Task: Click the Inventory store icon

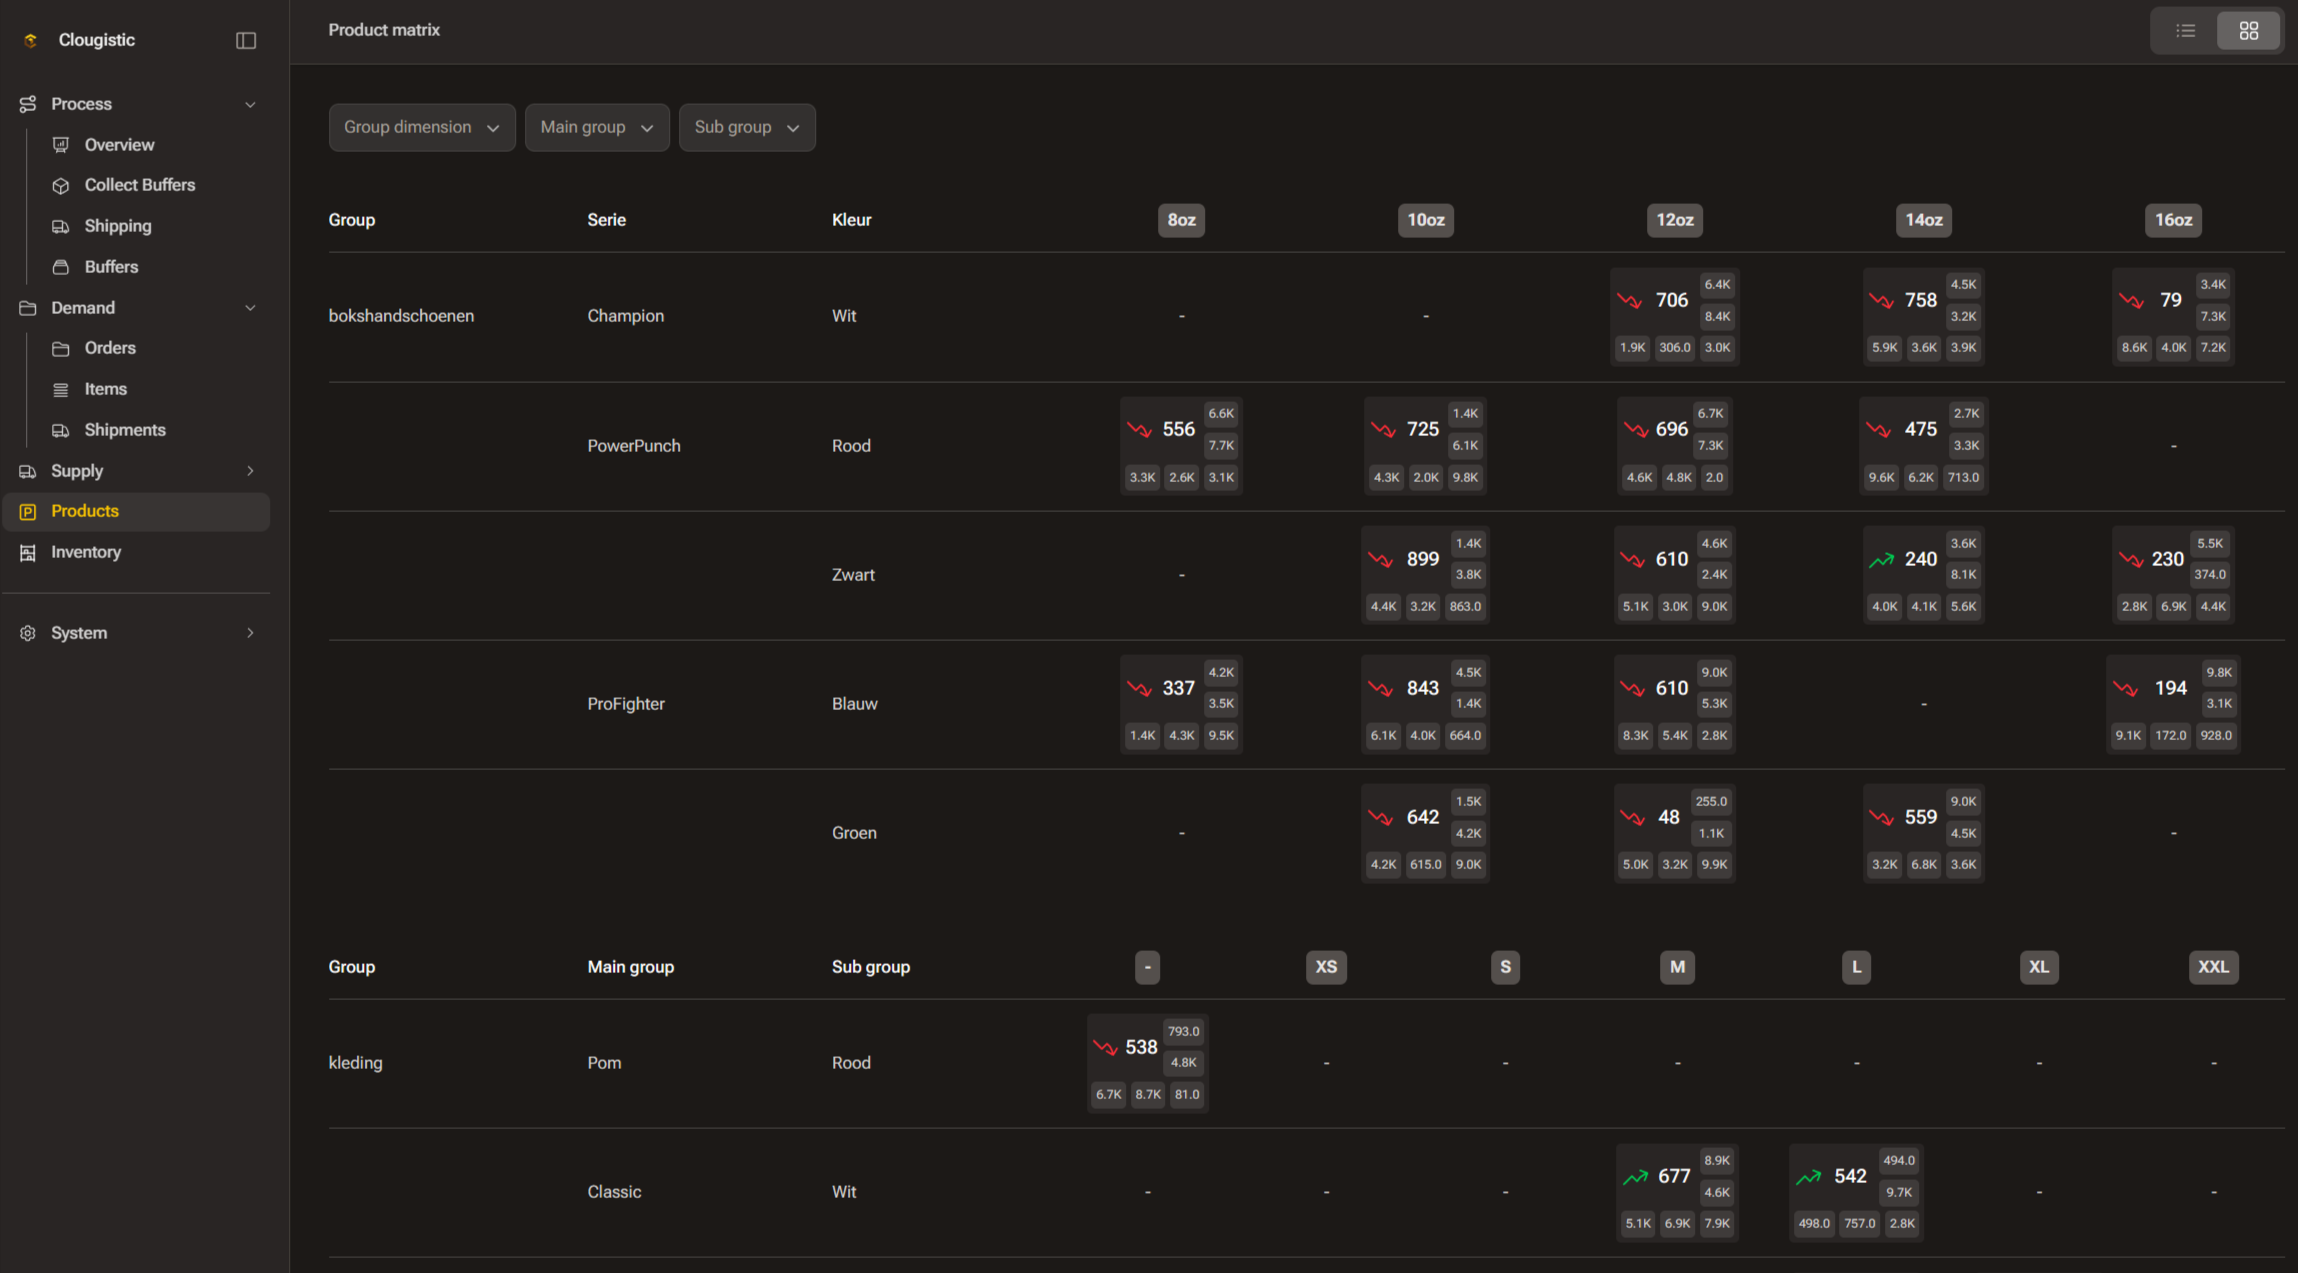Action: click(x=28, y=552)
